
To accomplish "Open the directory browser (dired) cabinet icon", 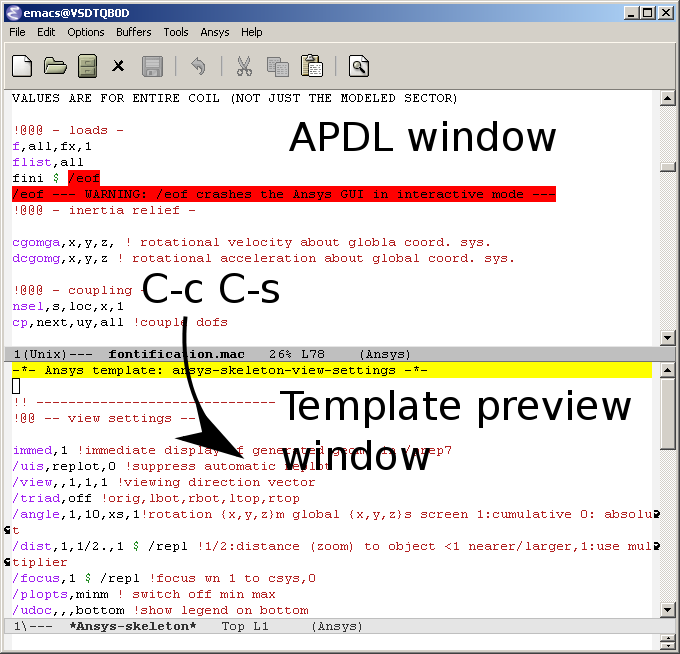I will click(88, 66).
